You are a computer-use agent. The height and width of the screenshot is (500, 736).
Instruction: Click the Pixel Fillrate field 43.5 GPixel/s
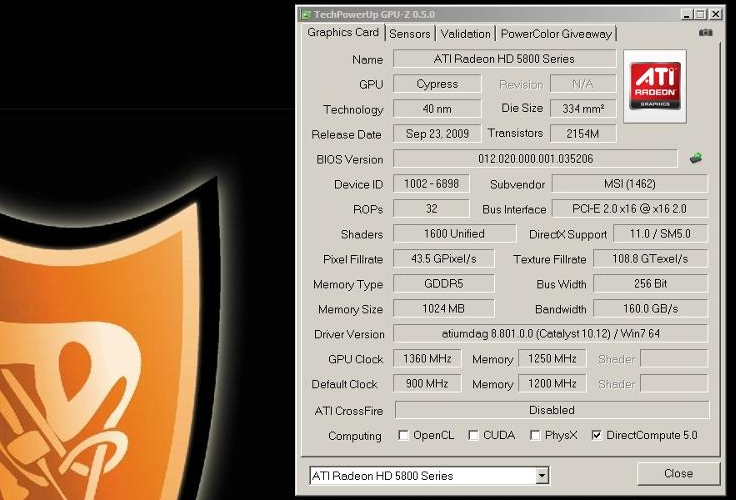coord(444,258)
